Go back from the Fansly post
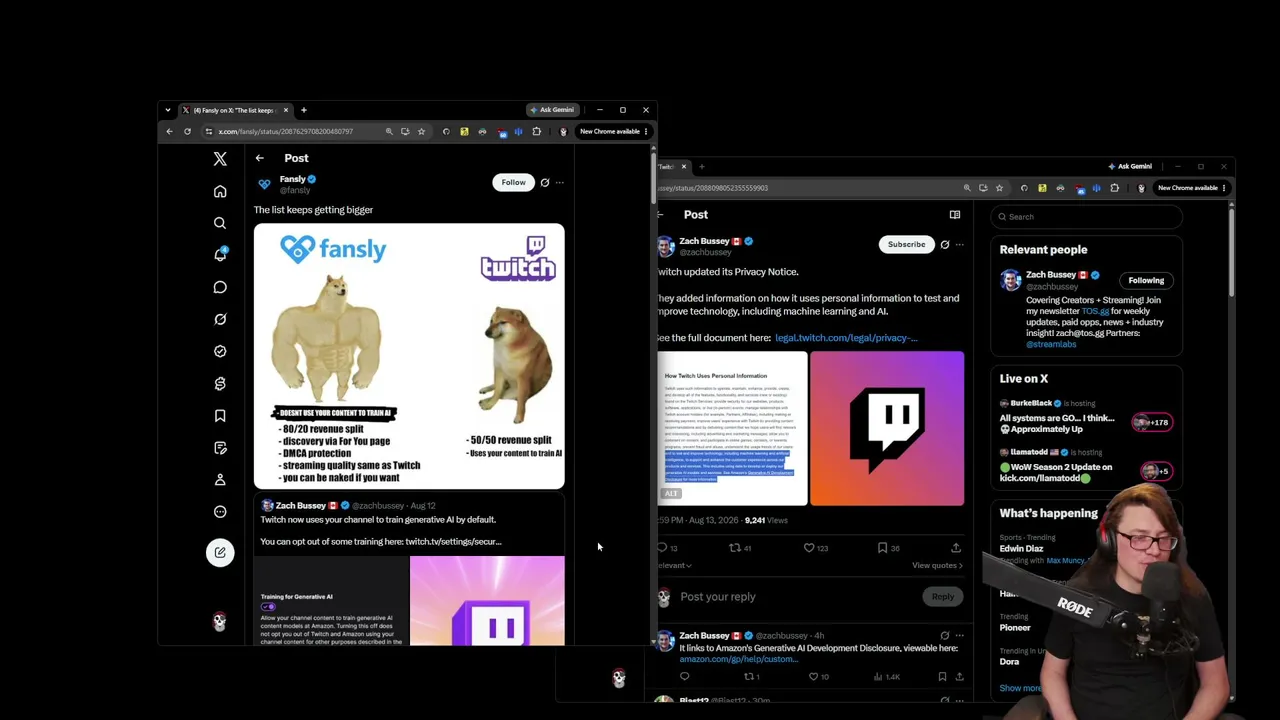Viewport: 1280px width, 720px height. click(x=259, y=158)
